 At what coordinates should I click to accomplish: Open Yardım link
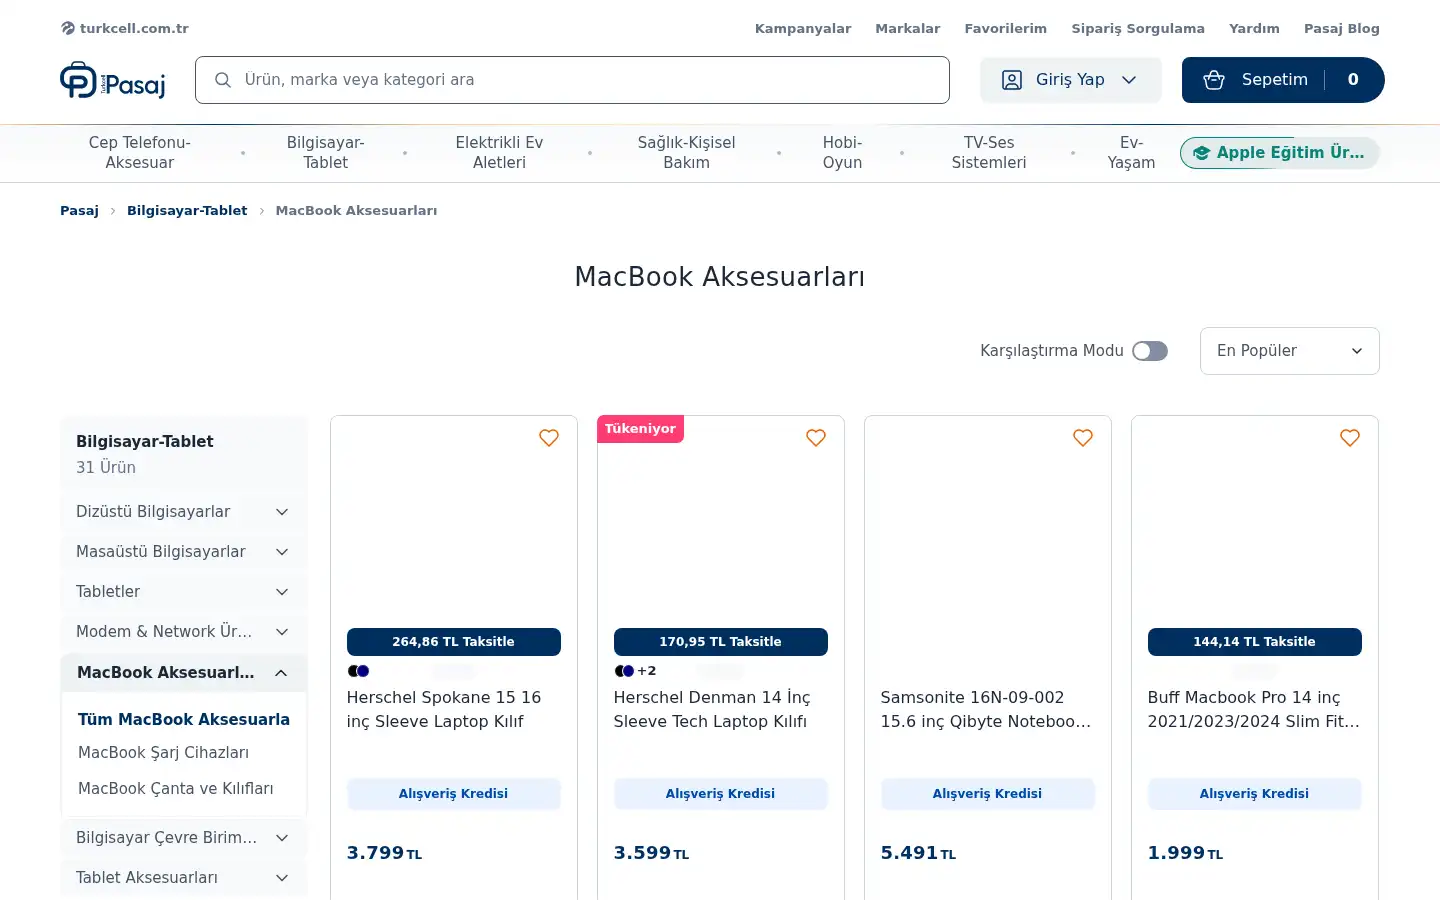pyautogui.click(x=1254, y=28)
